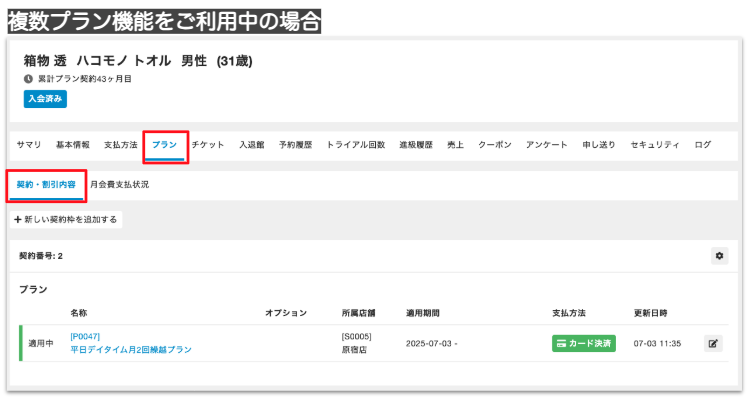
Task: Go to the チケット tab
Action: coord(207,145)
